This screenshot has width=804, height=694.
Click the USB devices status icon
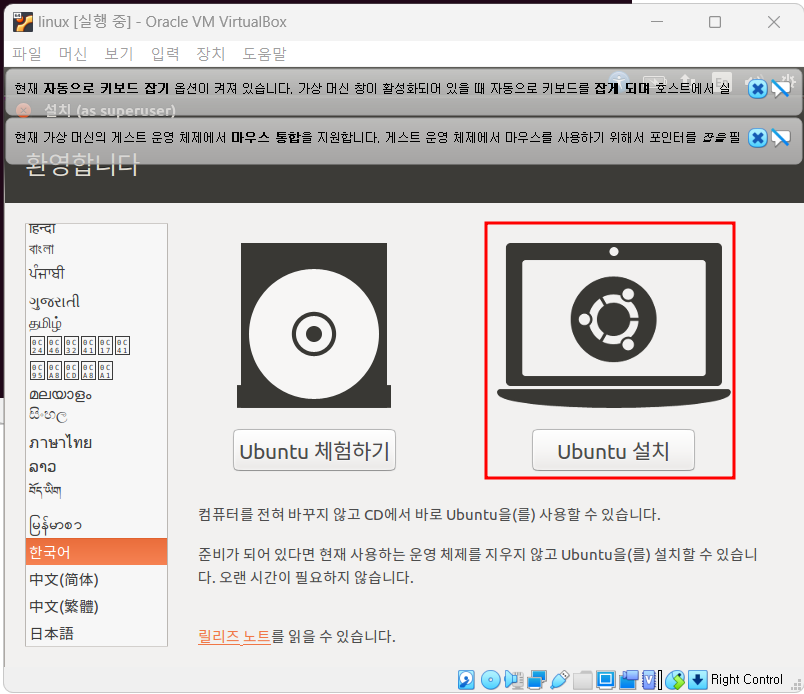coord(559,680)
